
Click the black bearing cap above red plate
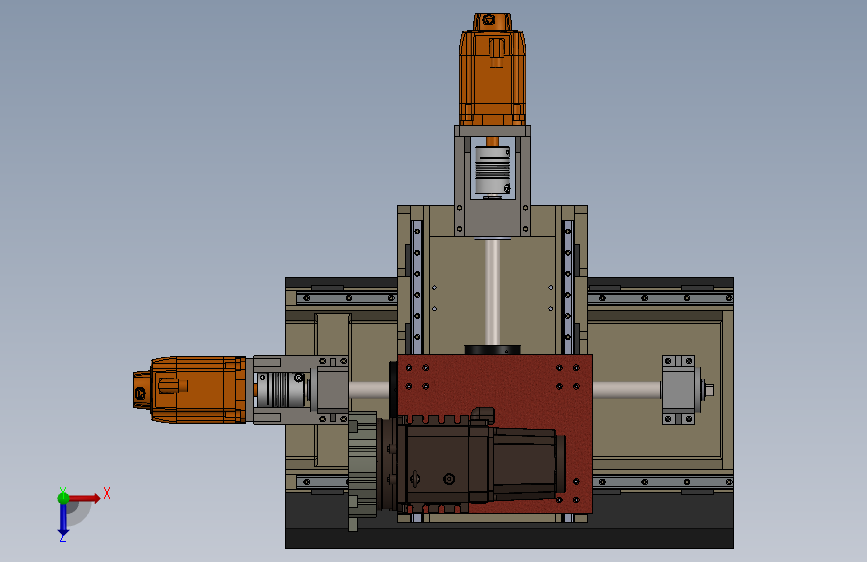[x=493, y=350]
